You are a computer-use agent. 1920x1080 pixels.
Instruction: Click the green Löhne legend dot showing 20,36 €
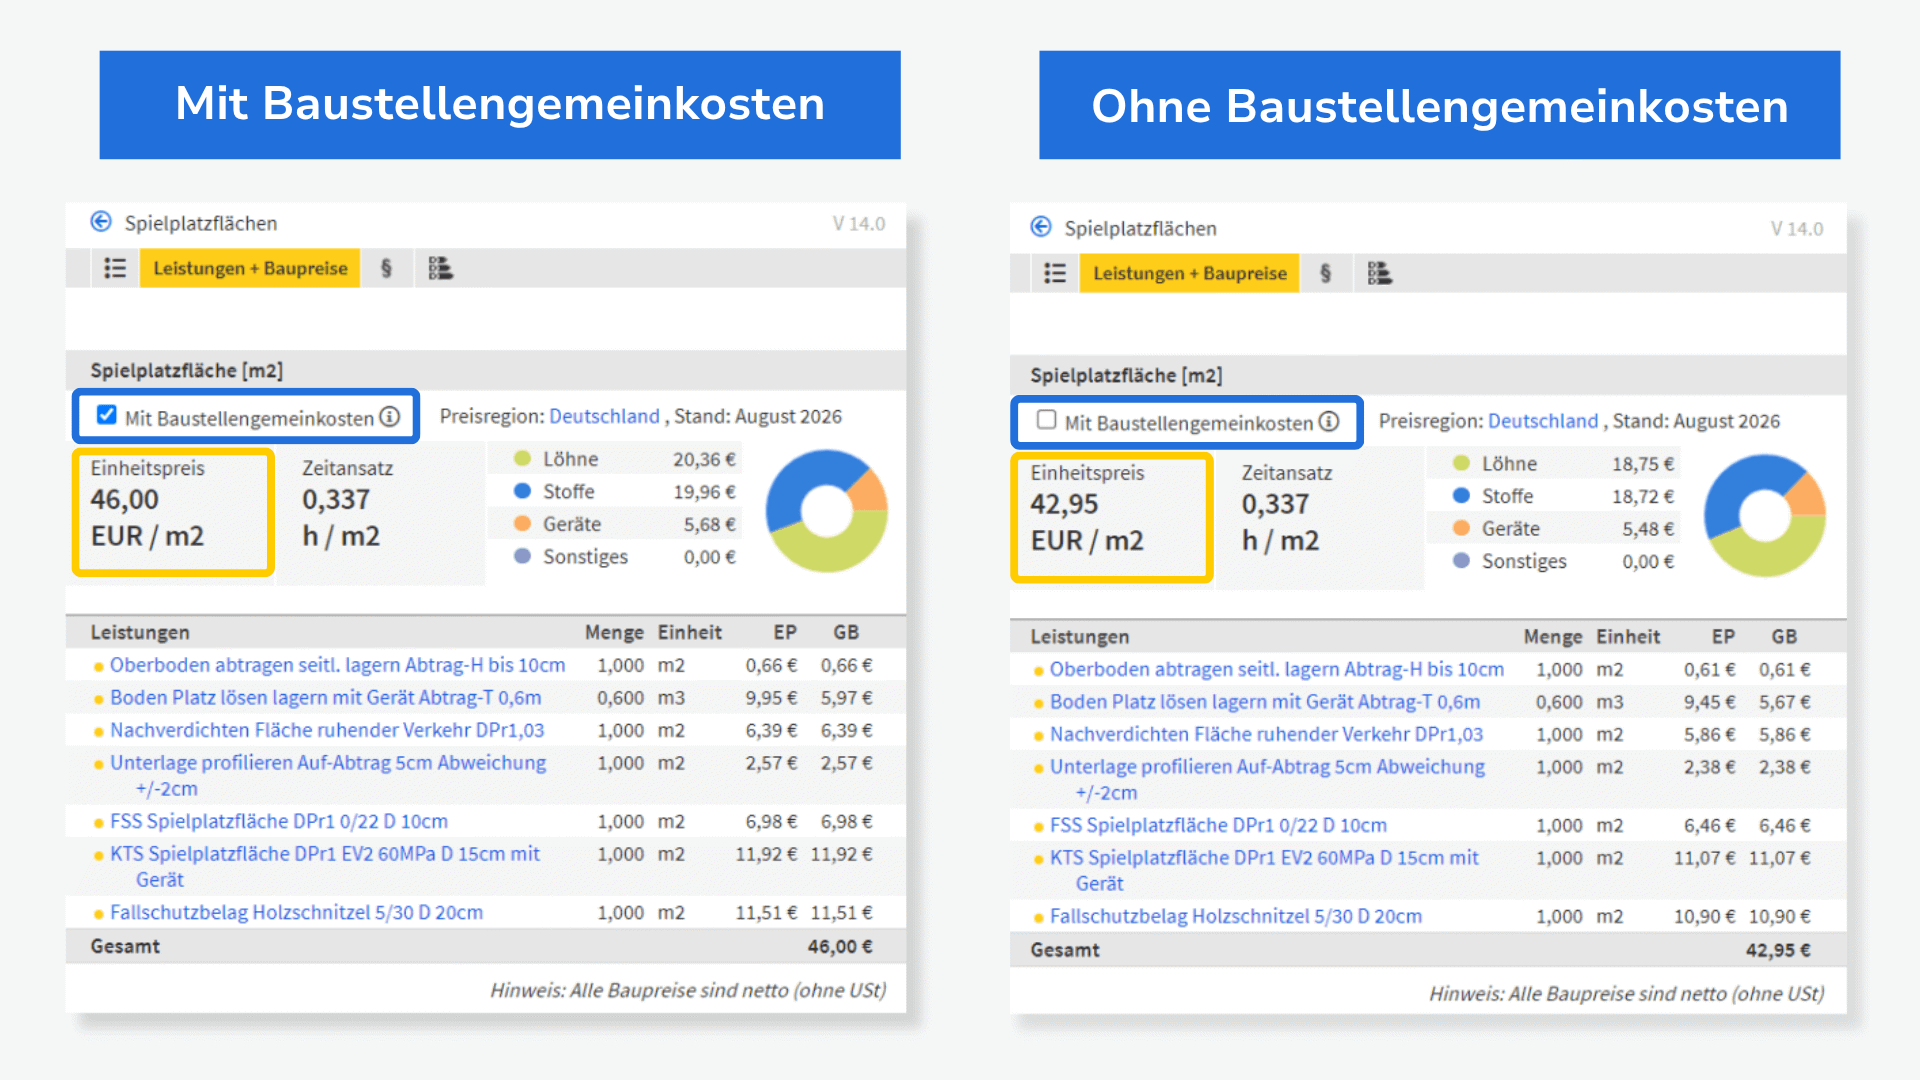[522, 459]
